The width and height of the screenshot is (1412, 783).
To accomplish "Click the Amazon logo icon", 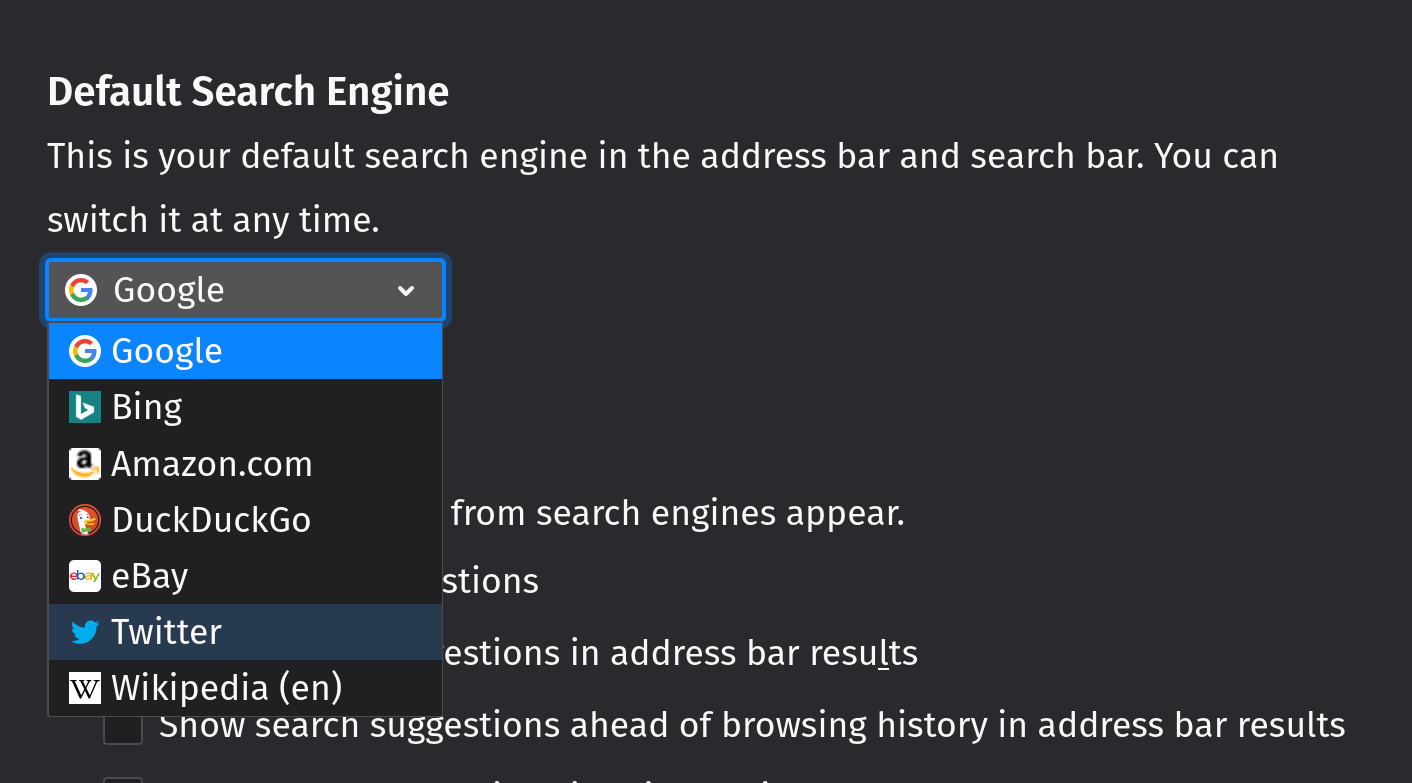I will click(85, 464).
